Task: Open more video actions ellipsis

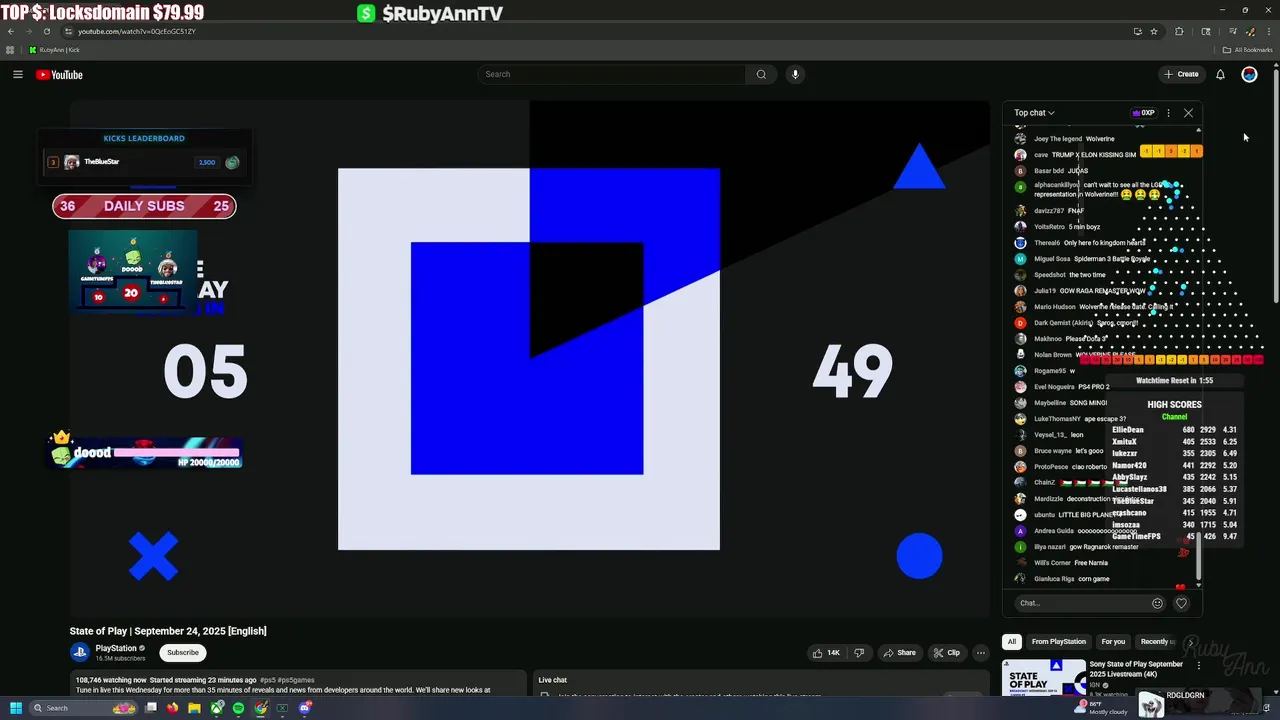Action: coord(981,653)
